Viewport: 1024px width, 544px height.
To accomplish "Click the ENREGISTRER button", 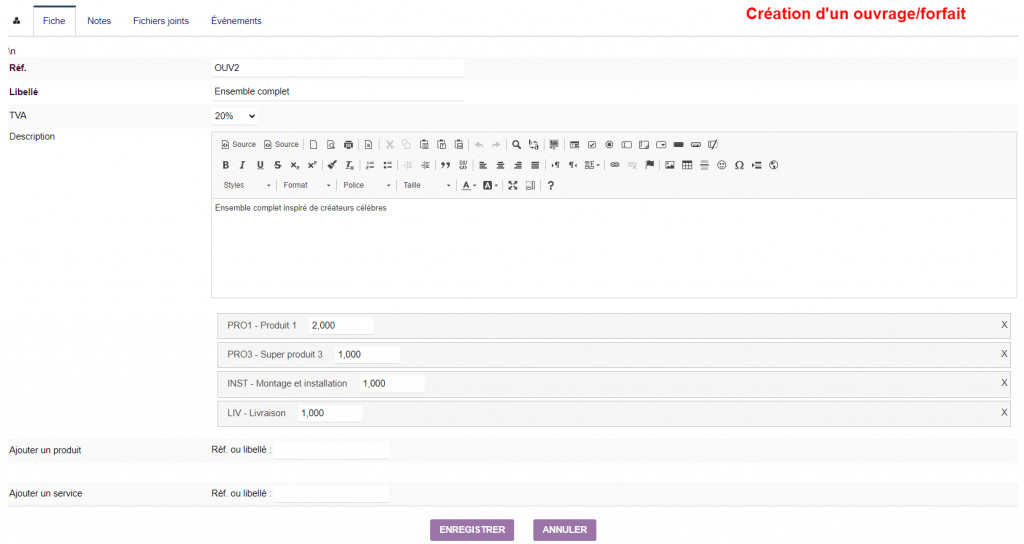I will coord(472,530).
